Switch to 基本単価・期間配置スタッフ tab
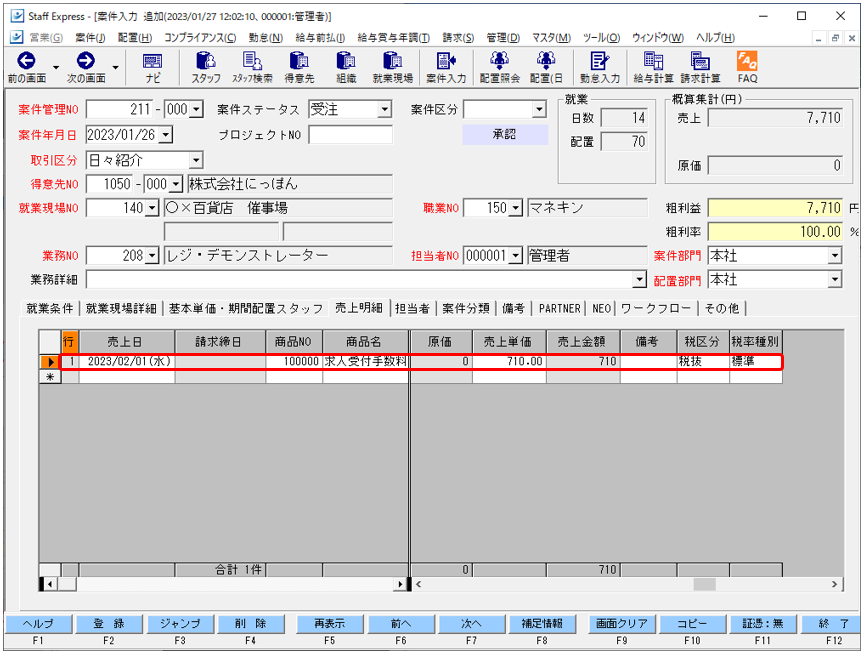Screen dimensions: 865x655 tap(245, 308)
